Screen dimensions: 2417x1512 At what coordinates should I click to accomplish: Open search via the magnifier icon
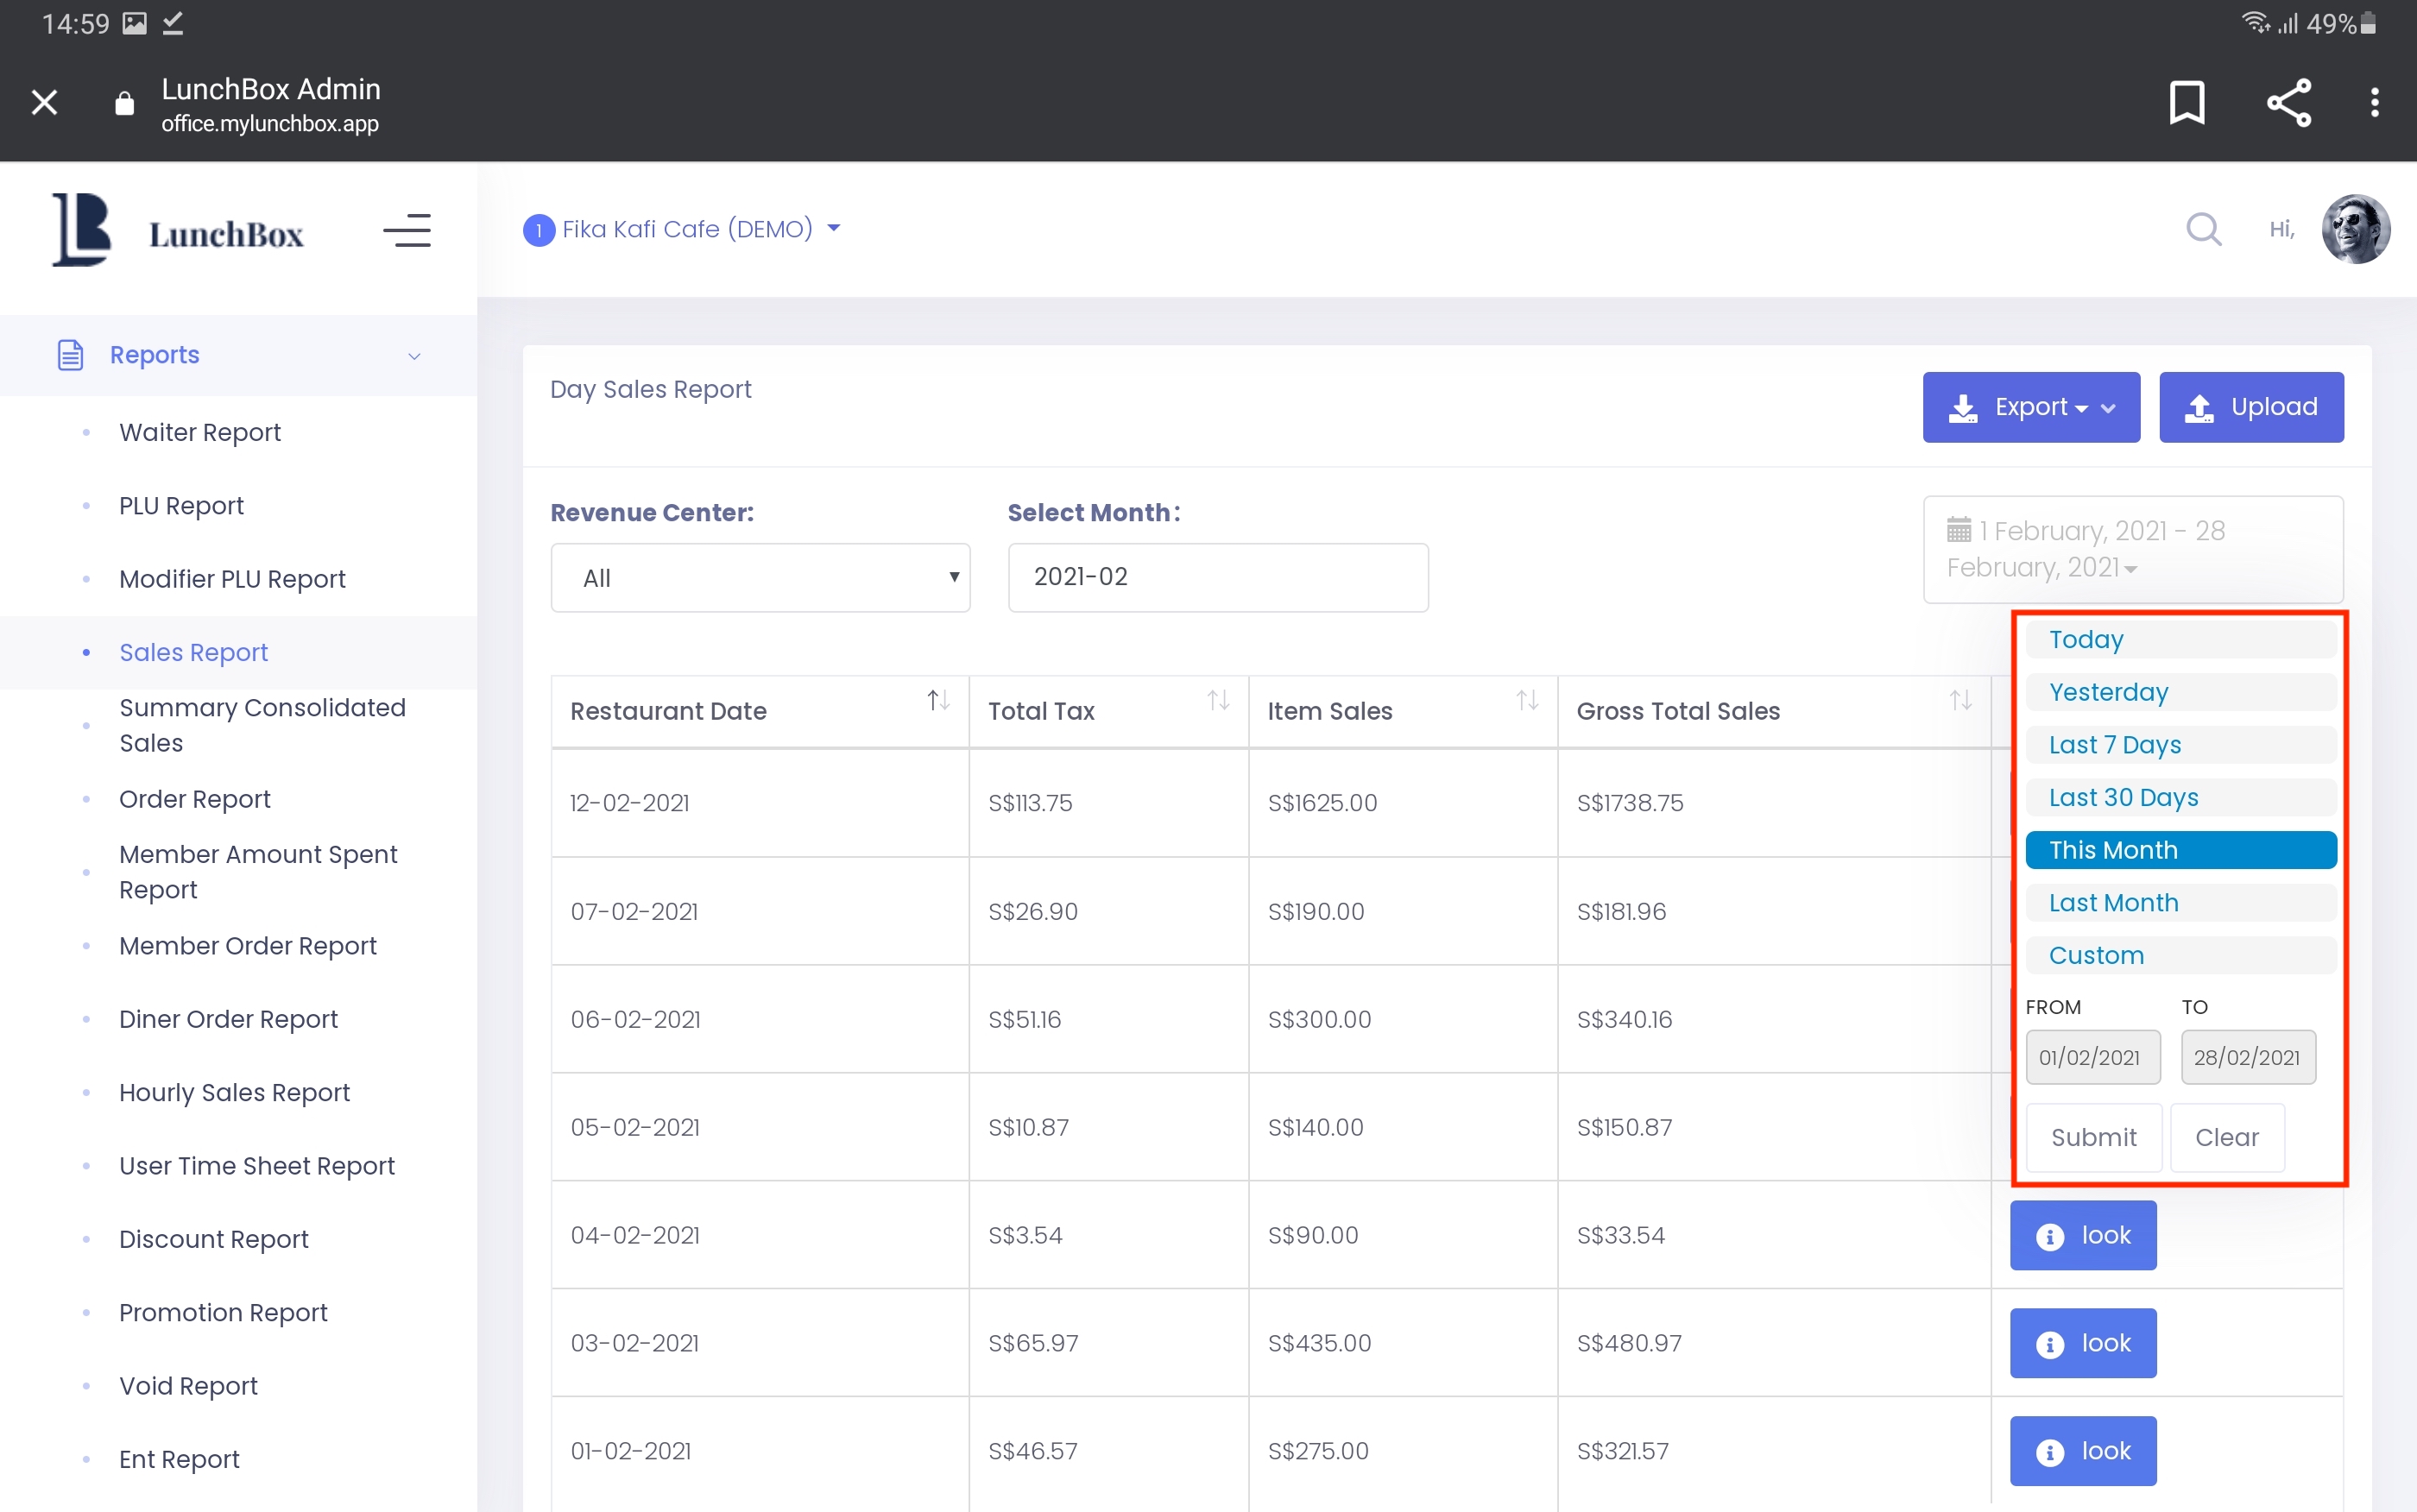click(2203, 229)
